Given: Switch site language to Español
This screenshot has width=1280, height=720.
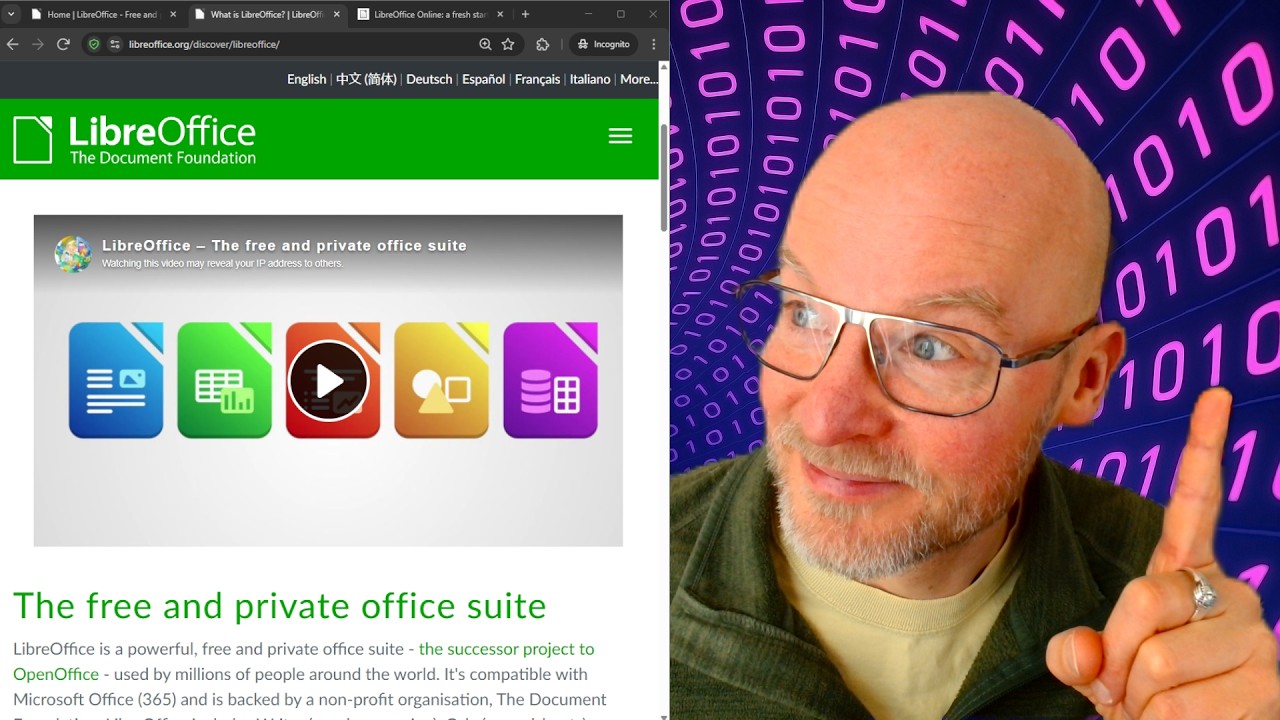Looking at the screenshot, I should point(483,79).
